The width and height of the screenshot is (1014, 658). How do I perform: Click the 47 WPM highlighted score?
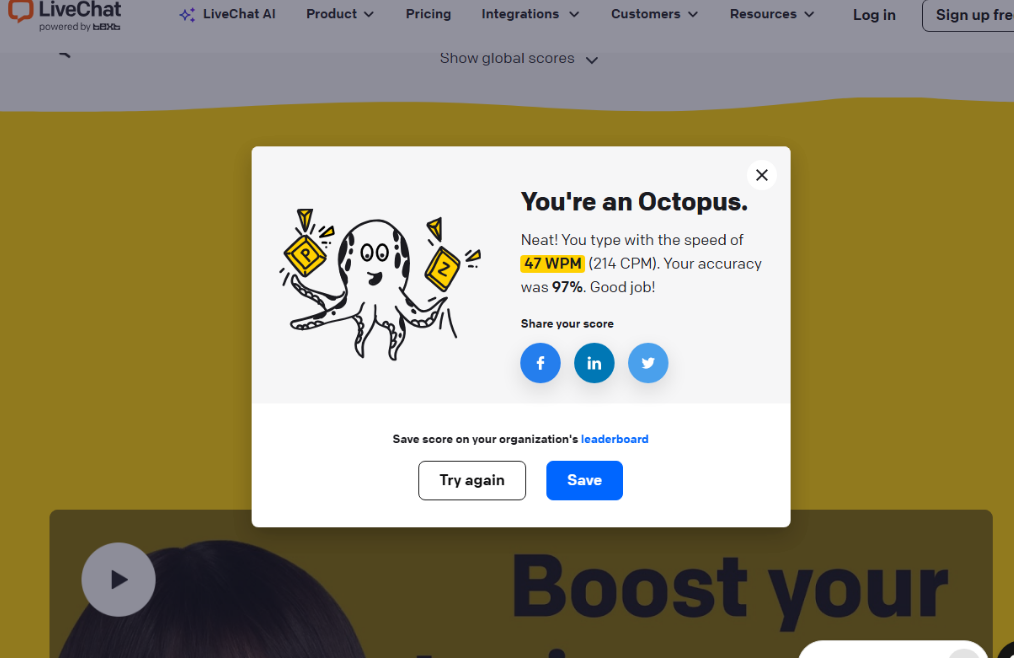coord(553,264)
